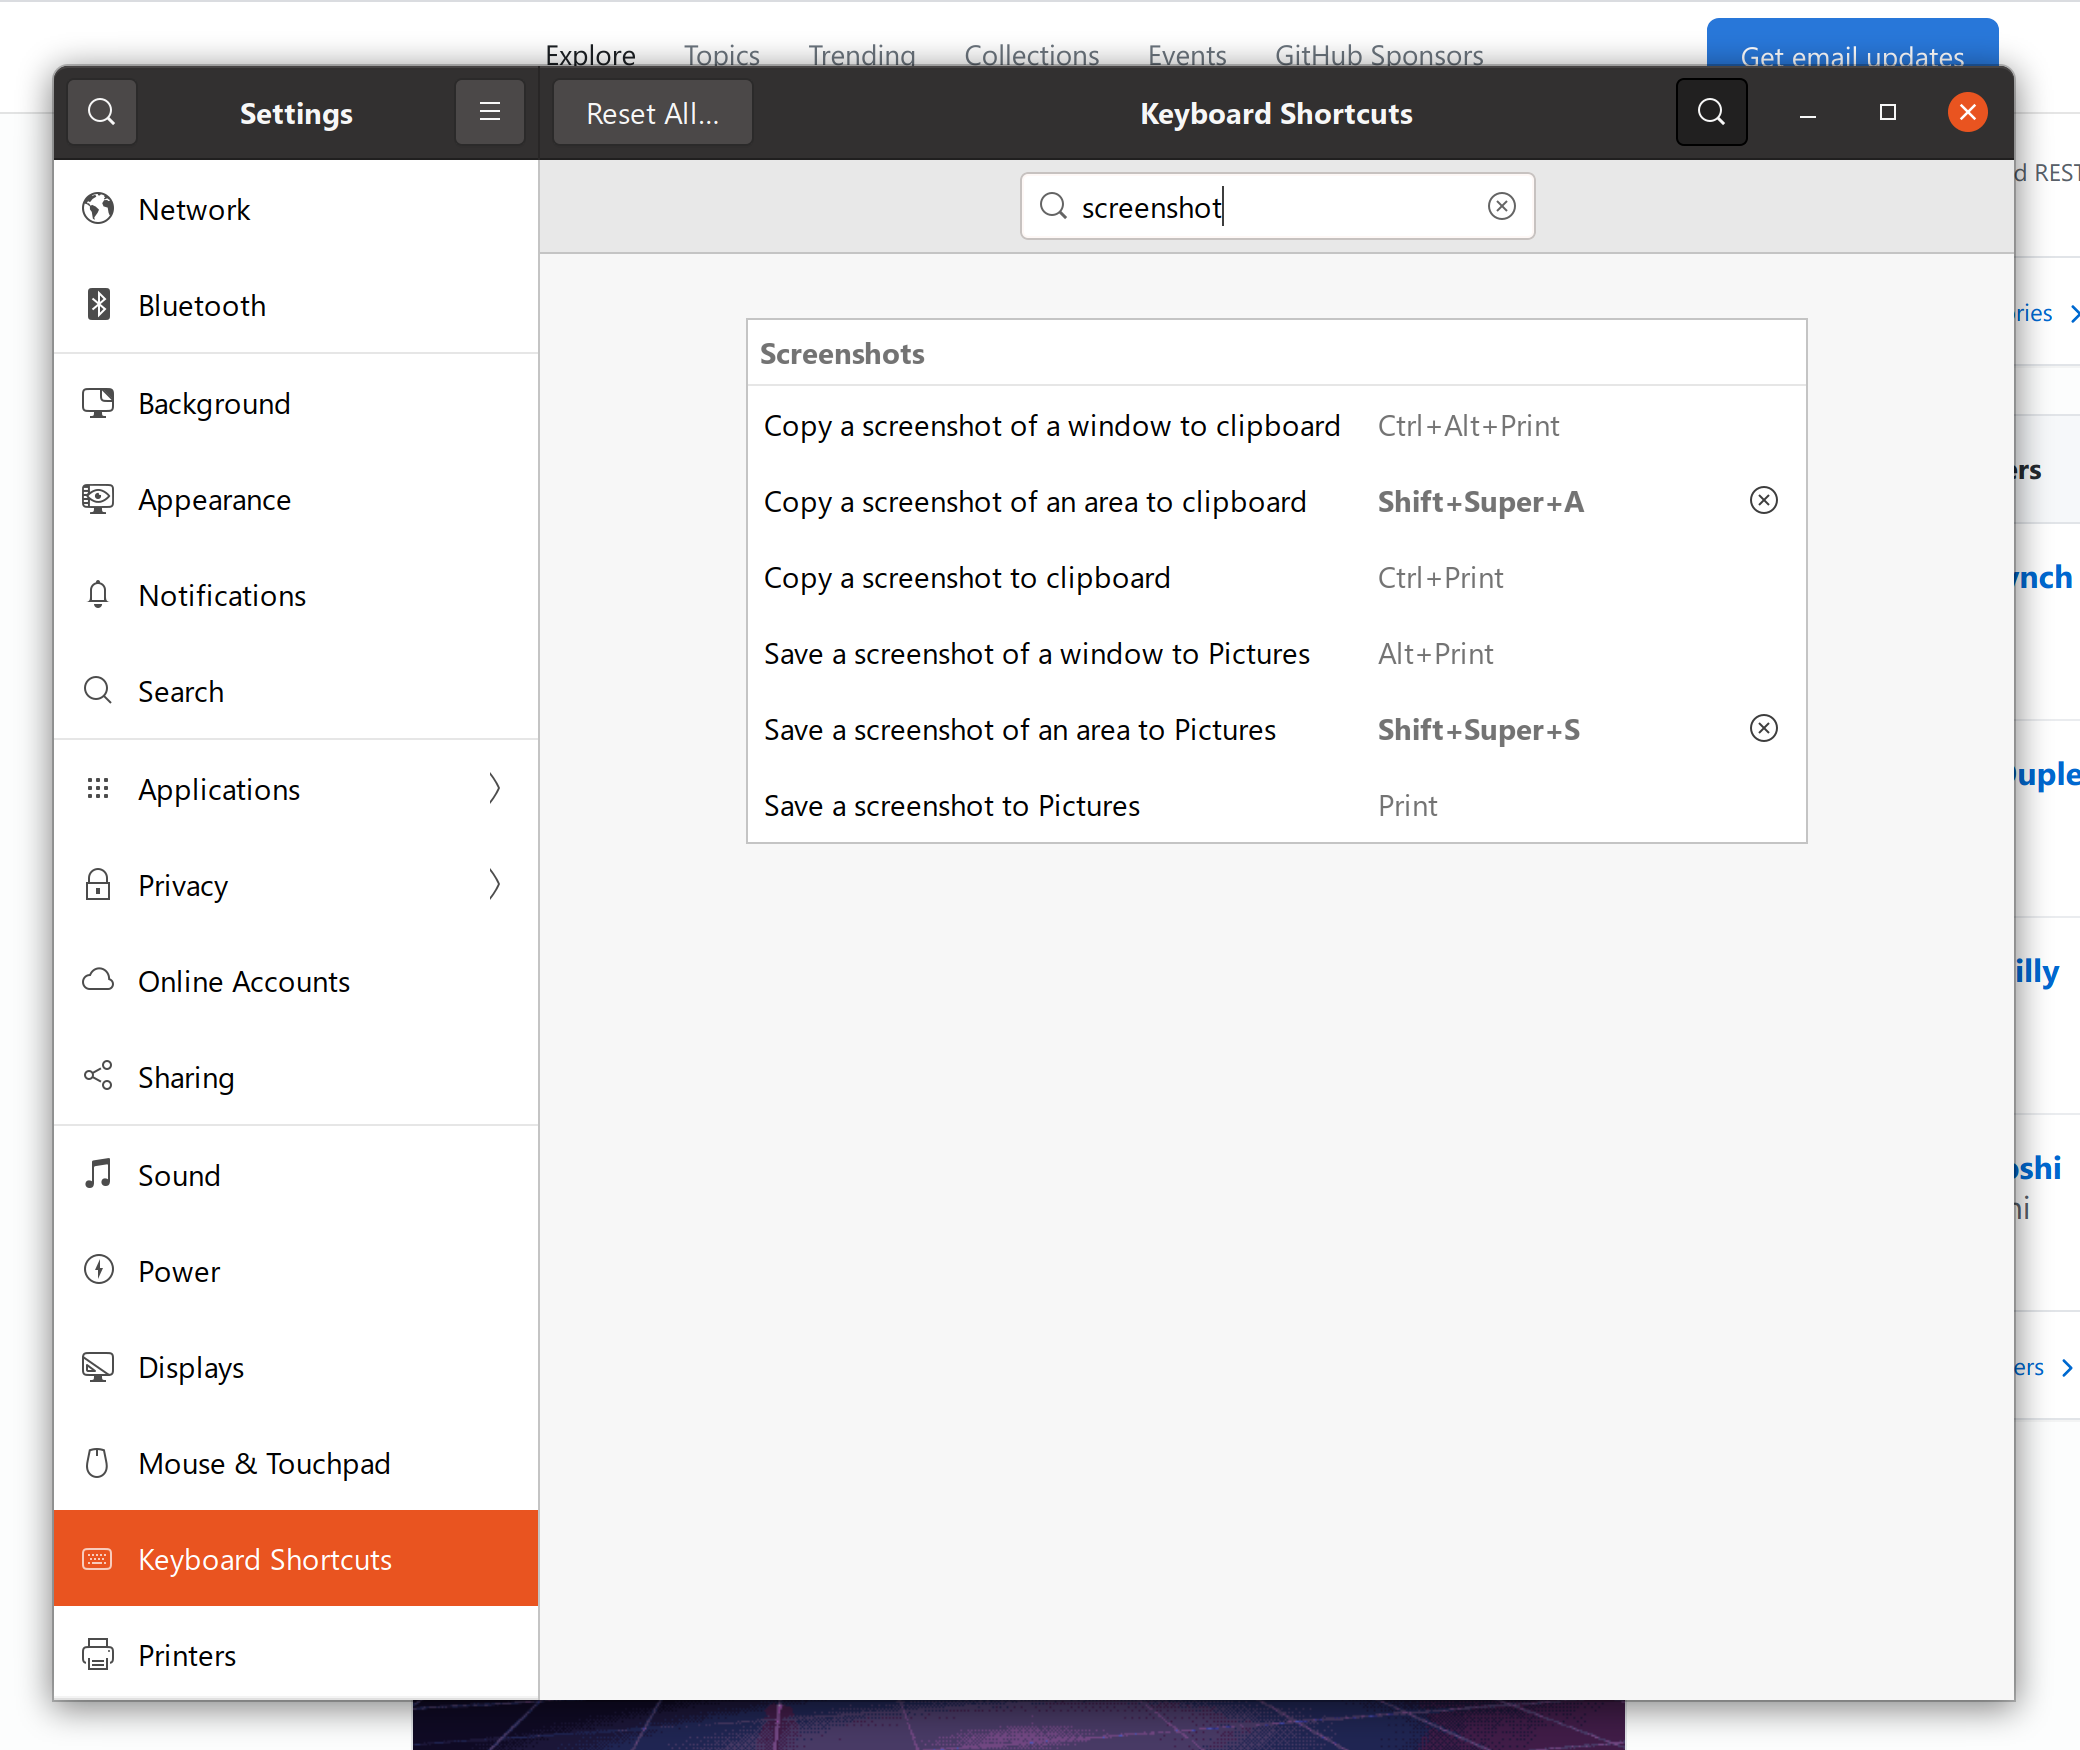
Task: Toggle the Keyboard Shortcuts search button
Action: click(1711, 112)
